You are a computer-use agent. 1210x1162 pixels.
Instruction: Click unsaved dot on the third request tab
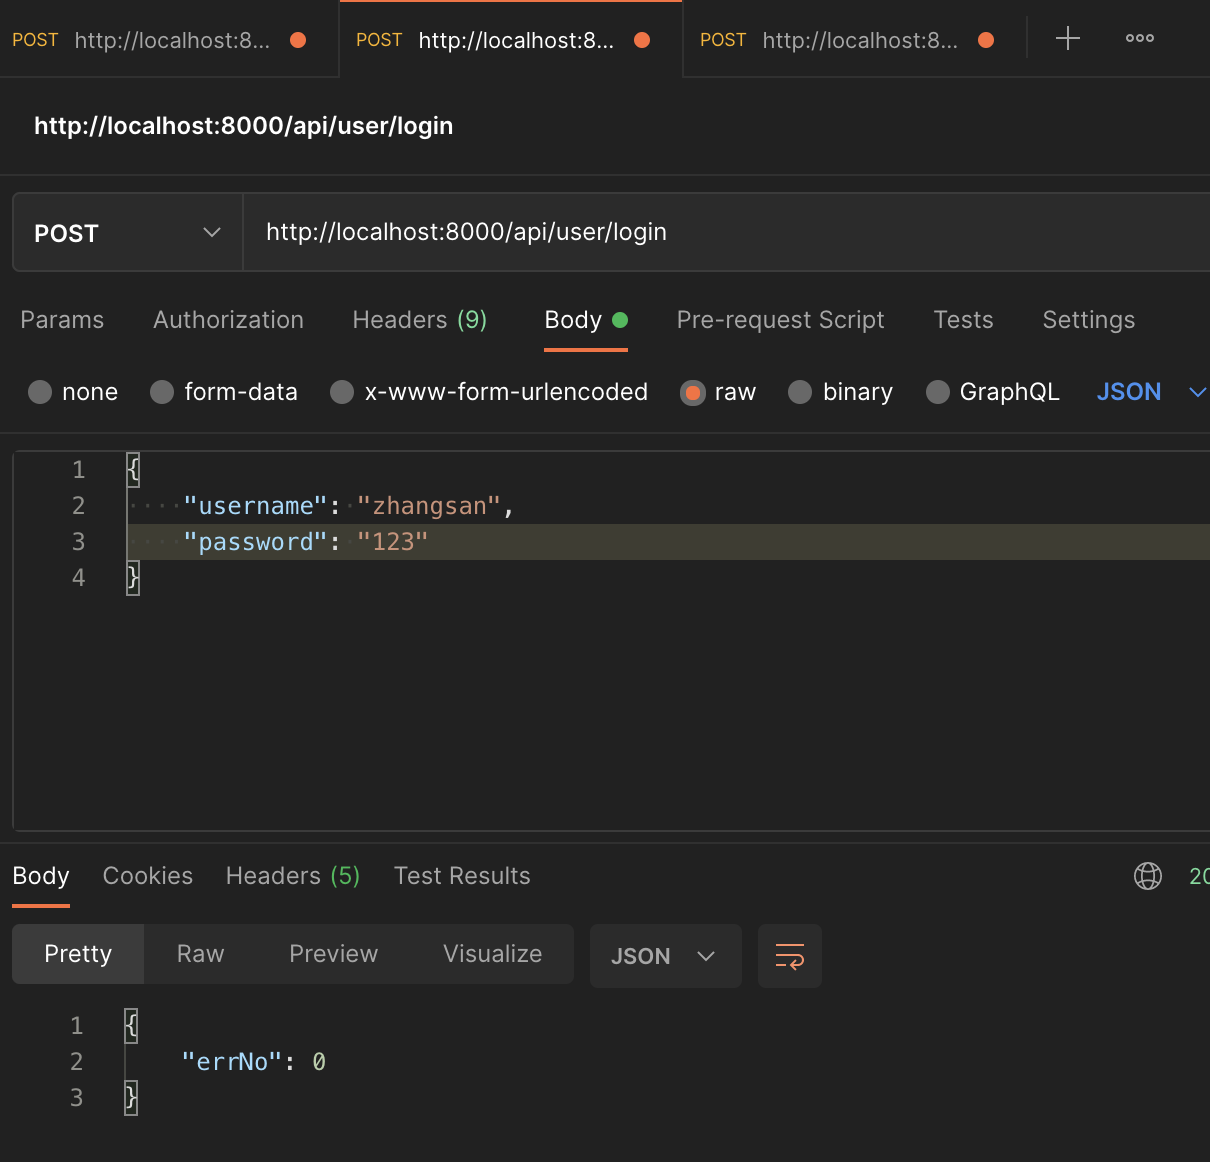coord(986,40)
